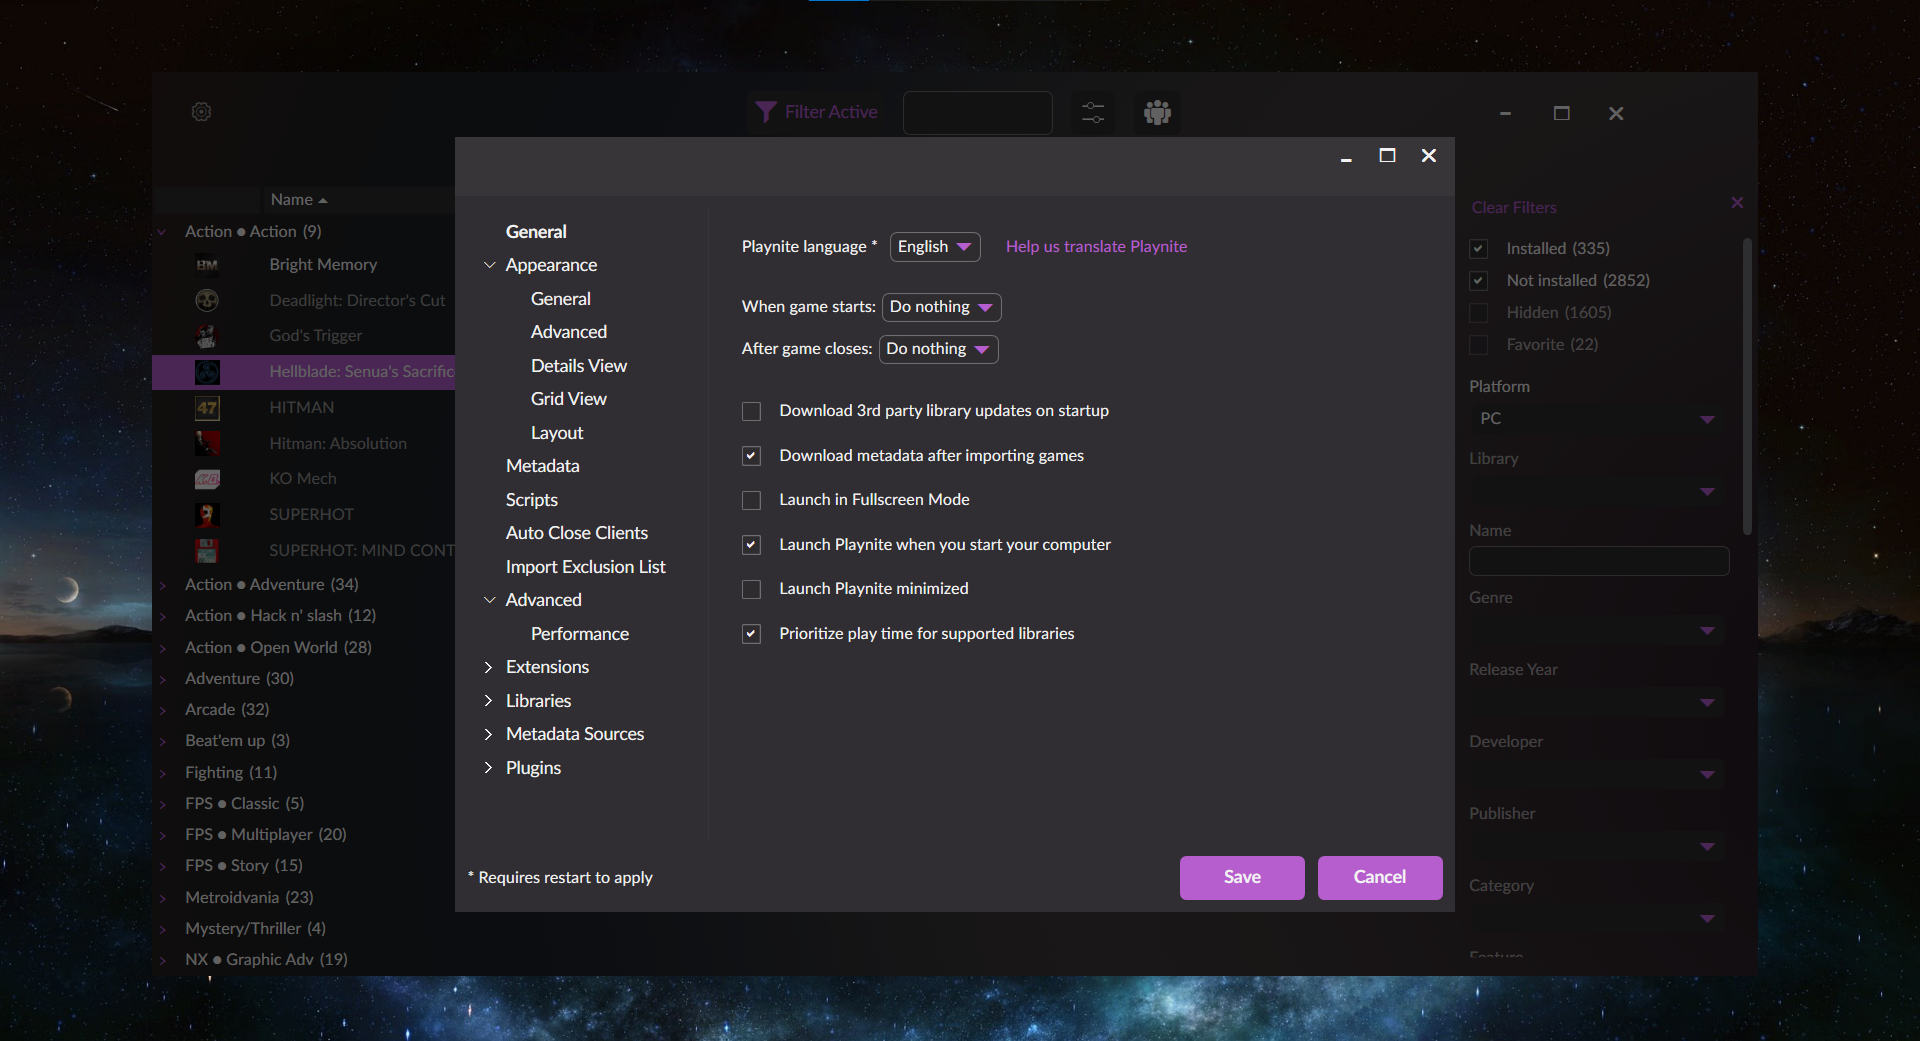This screenshot has width=1920, height=1041.
Task: Open the After game closes dropdown
Action: tap(939, 349)
